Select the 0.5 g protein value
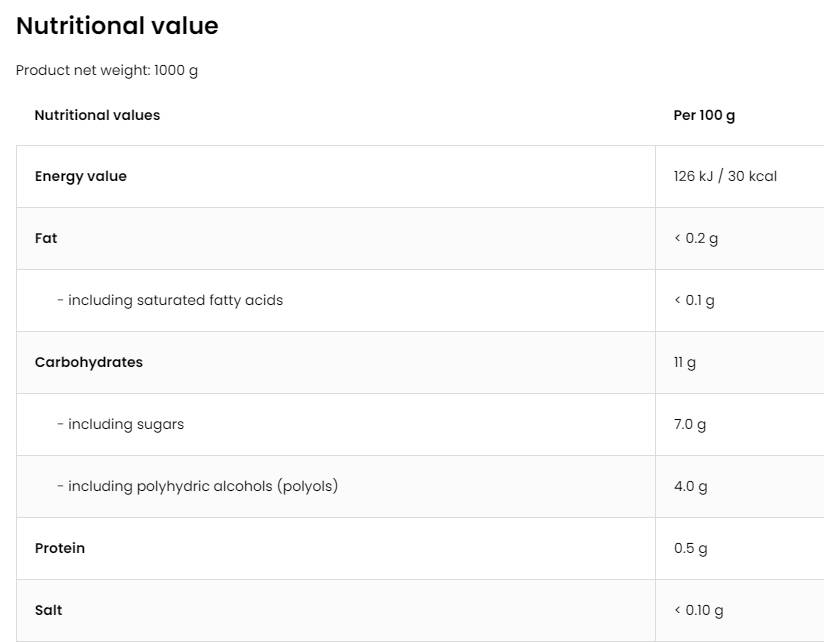Viewport: 824px width, 642px height. coord(690,548)
